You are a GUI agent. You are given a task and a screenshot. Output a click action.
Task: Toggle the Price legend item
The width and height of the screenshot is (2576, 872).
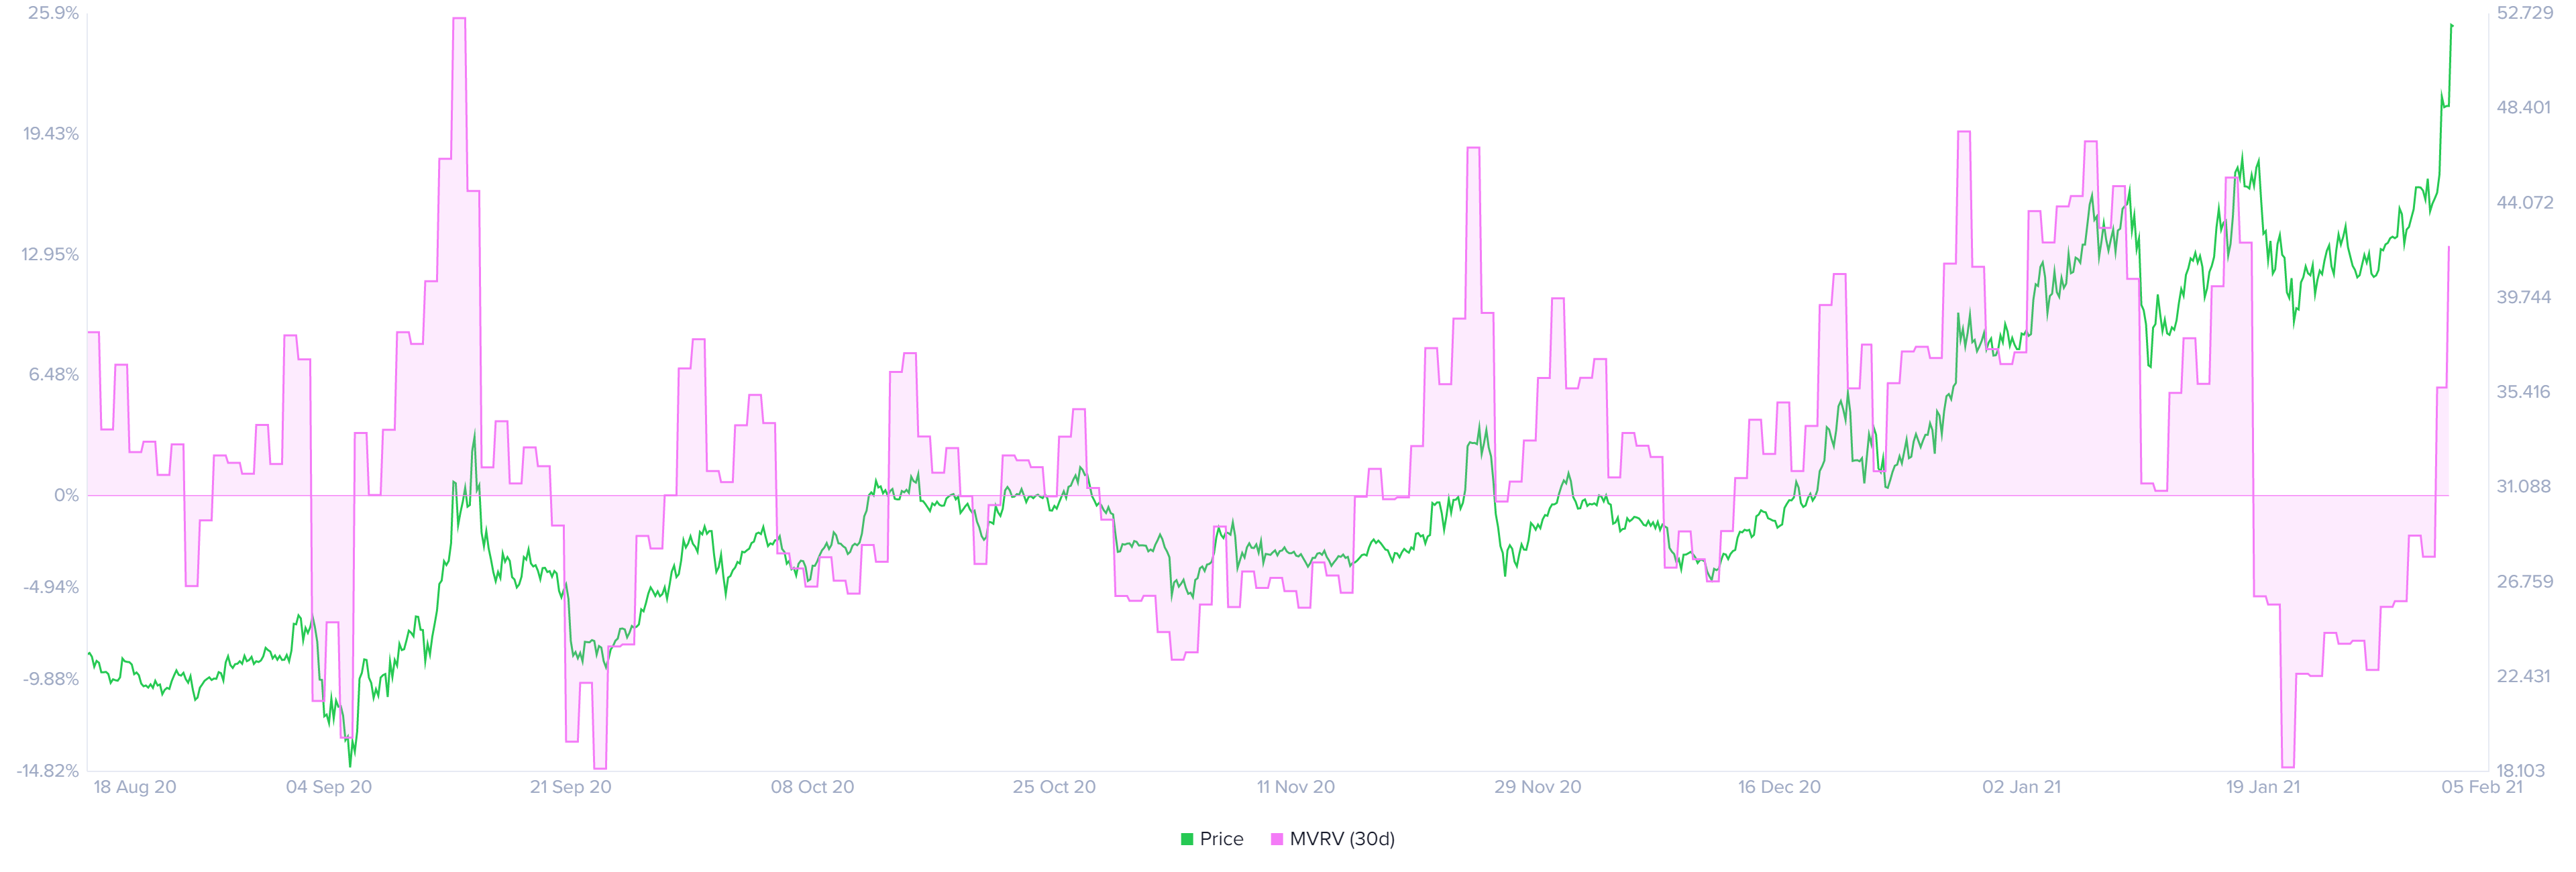tap(1212, 839)
